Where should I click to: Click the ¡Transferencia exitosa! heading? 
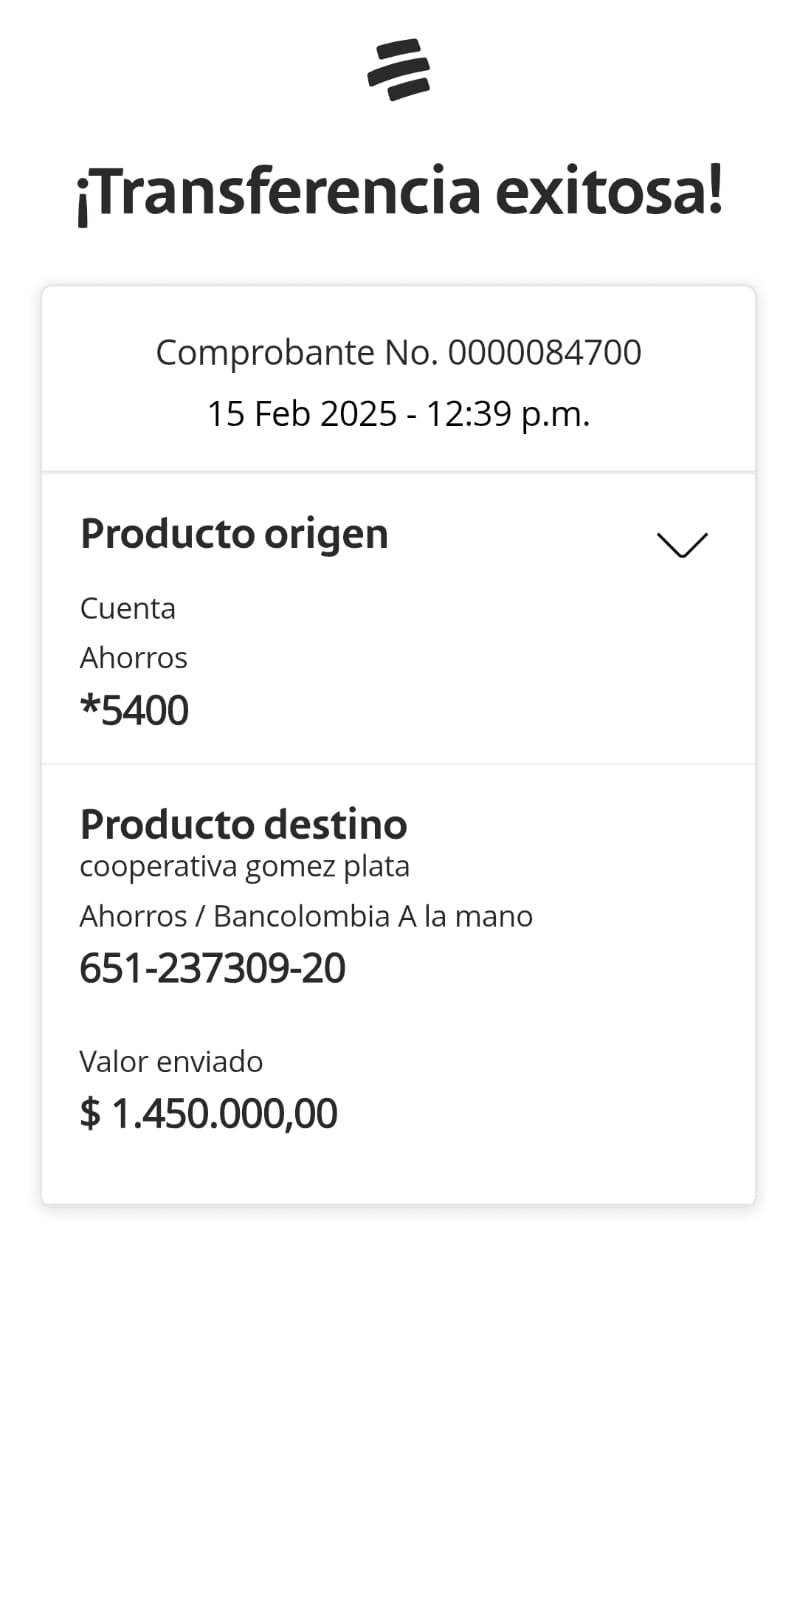coord(399,192)
